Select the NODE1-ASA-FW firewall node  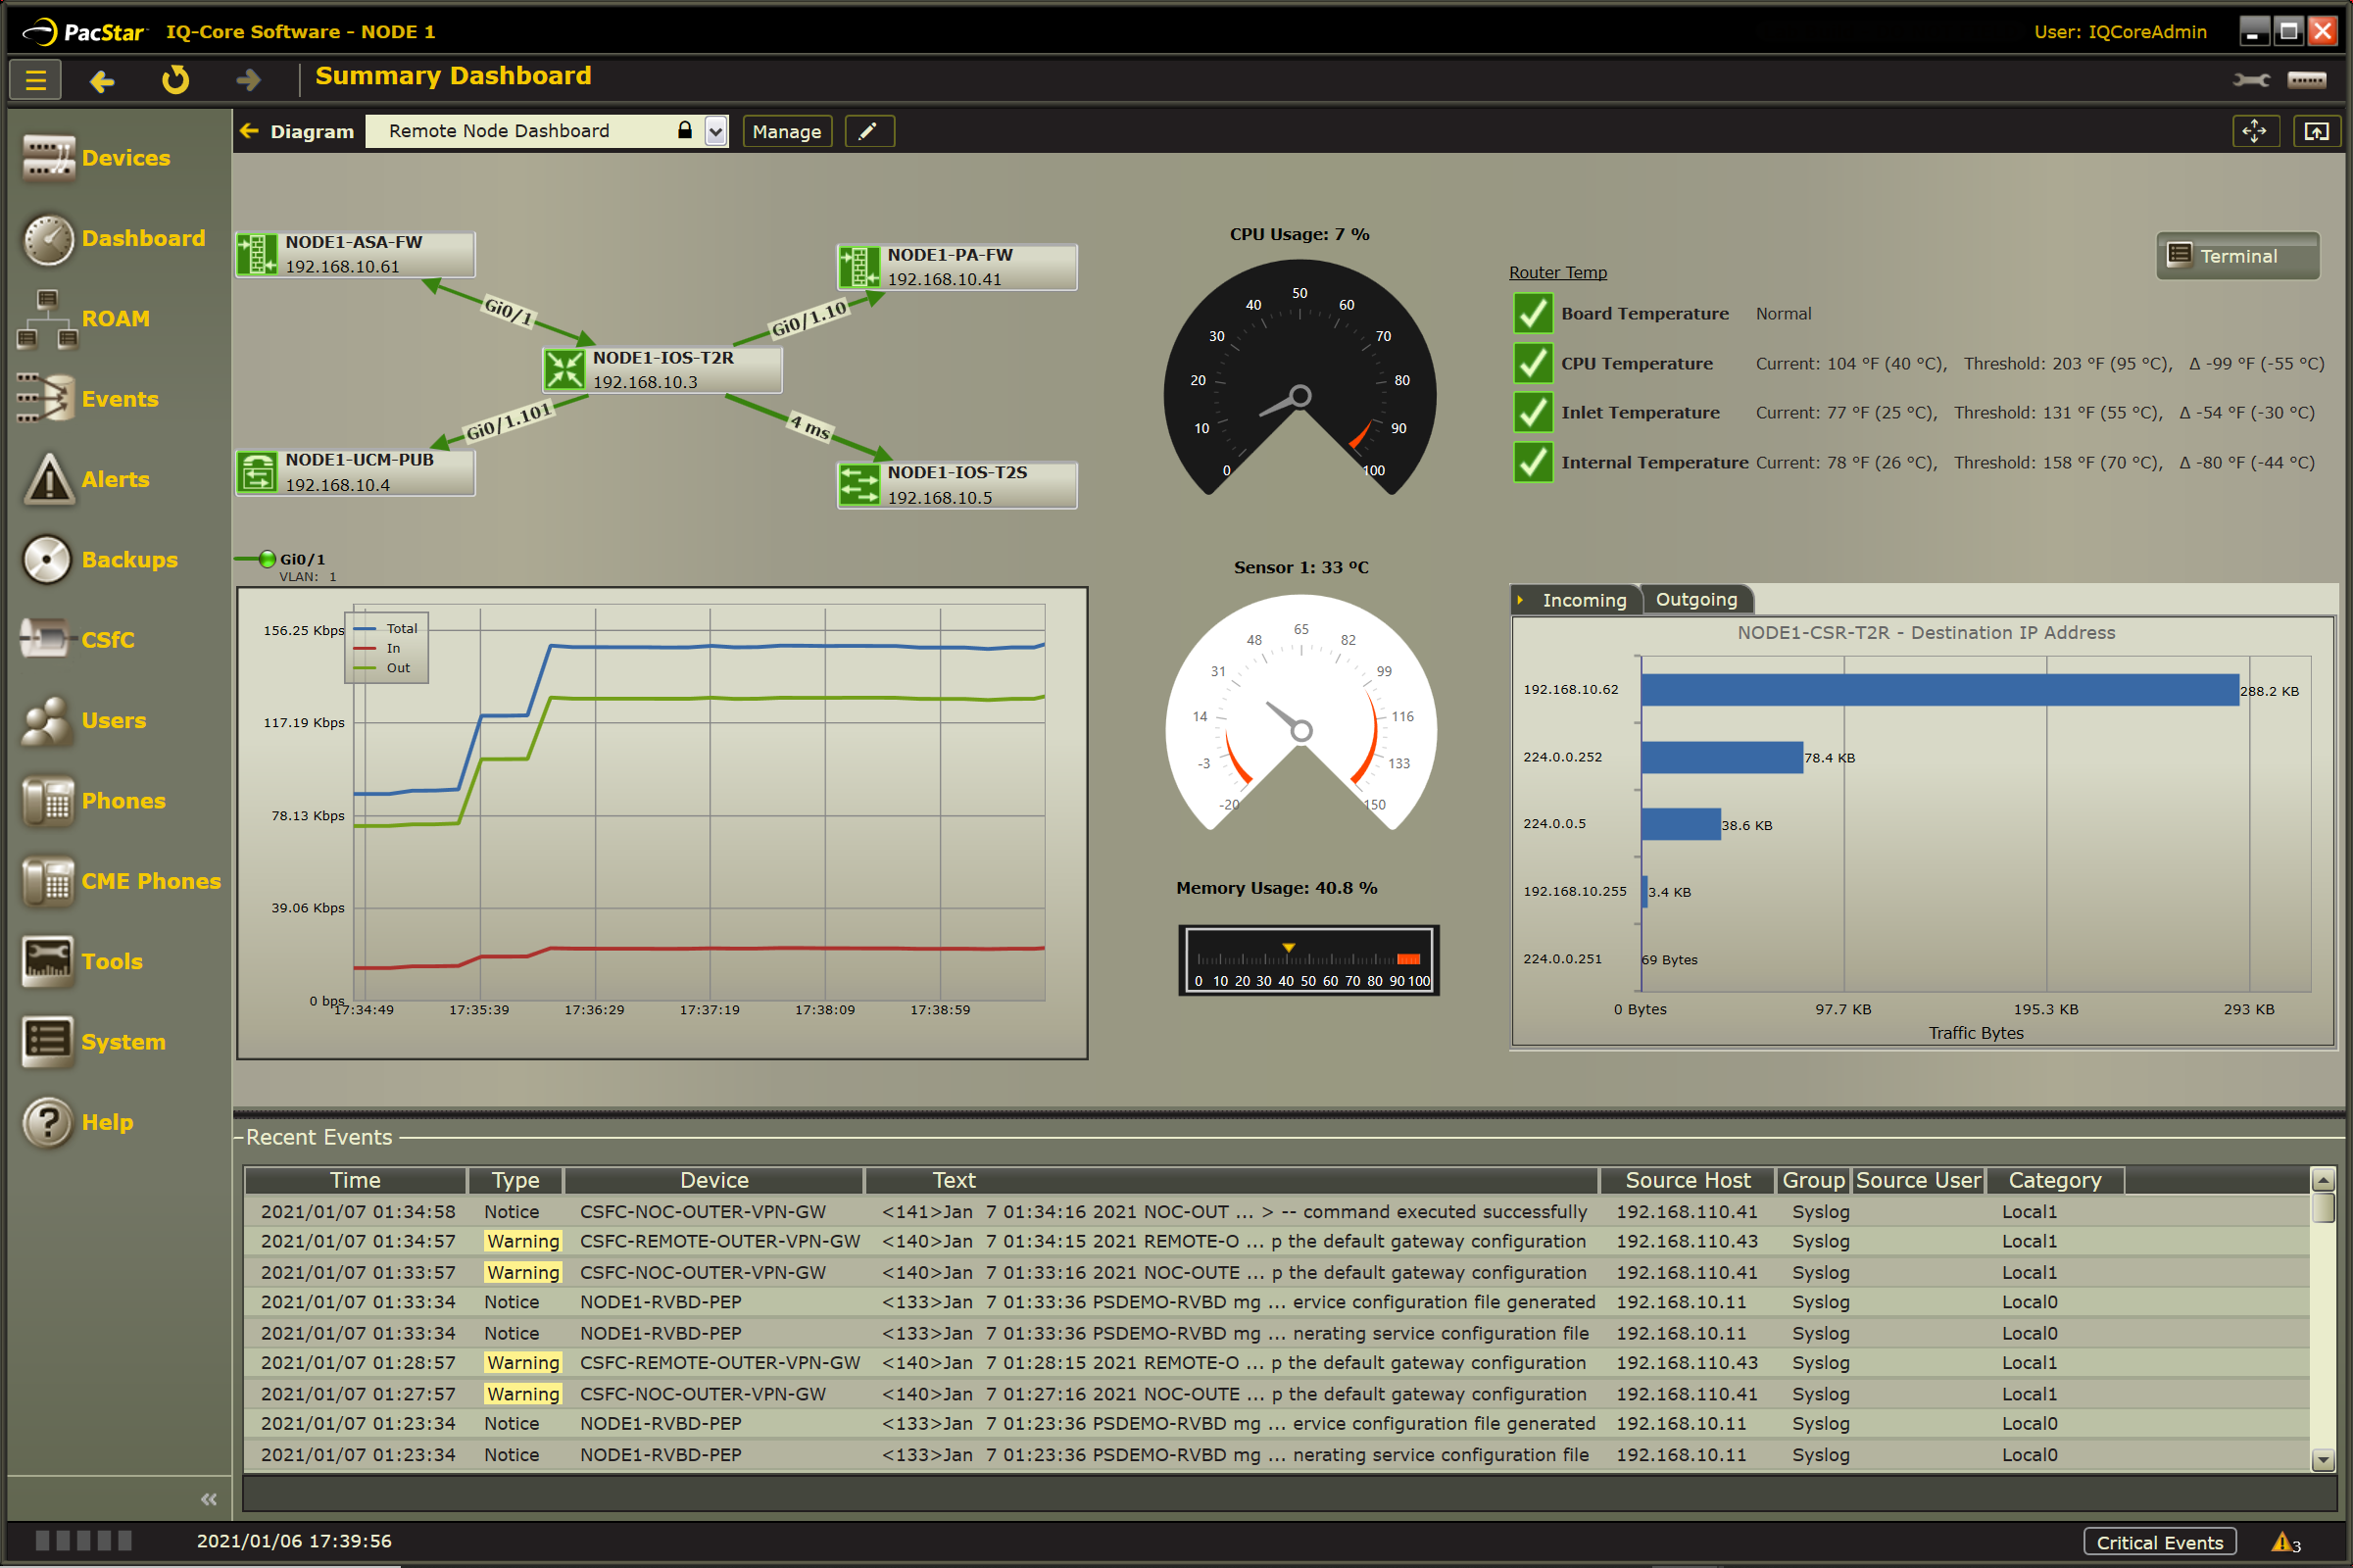coord(355,254)
